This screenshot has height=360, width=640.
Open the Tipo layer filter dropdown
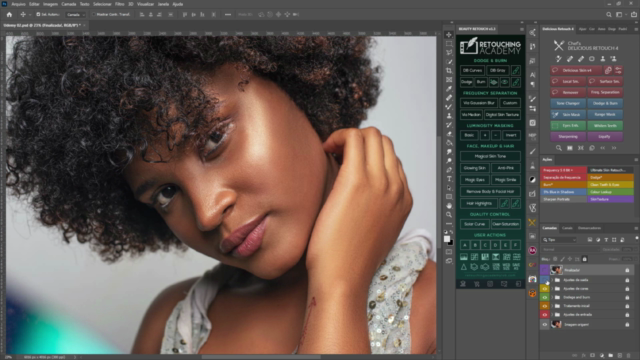click(559, 240)
